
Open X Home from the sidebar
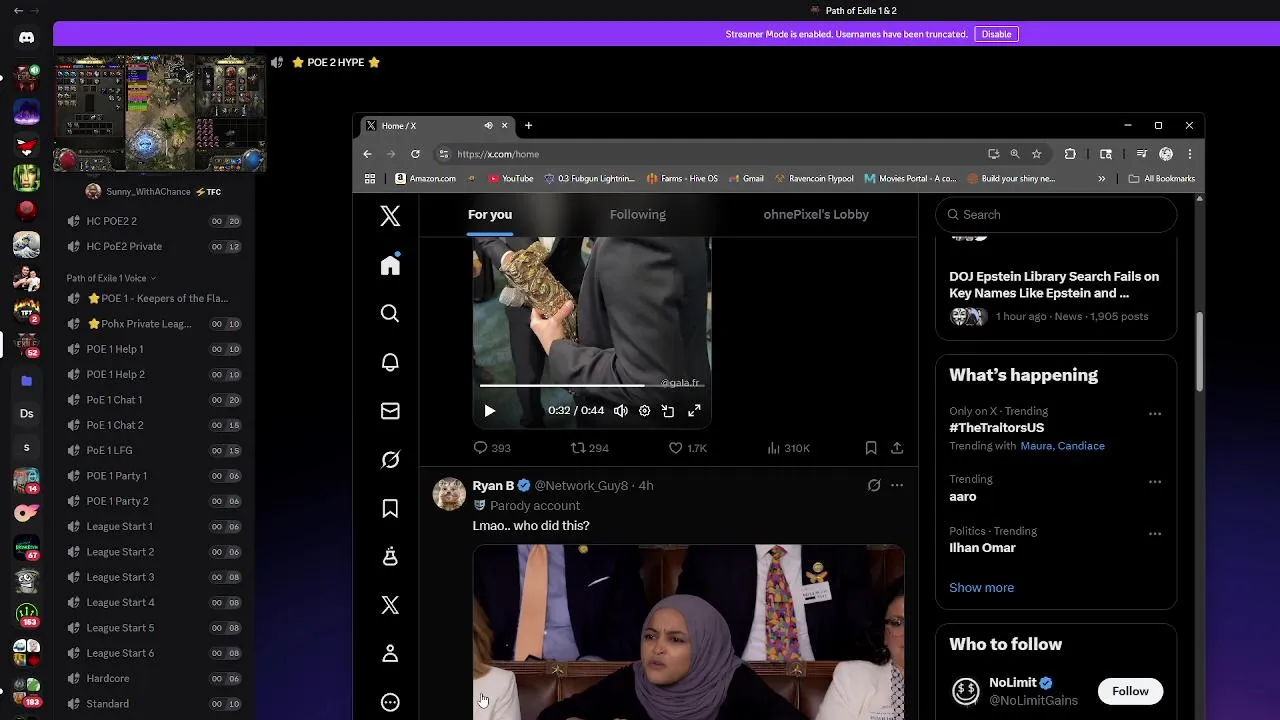pos(390,265)
